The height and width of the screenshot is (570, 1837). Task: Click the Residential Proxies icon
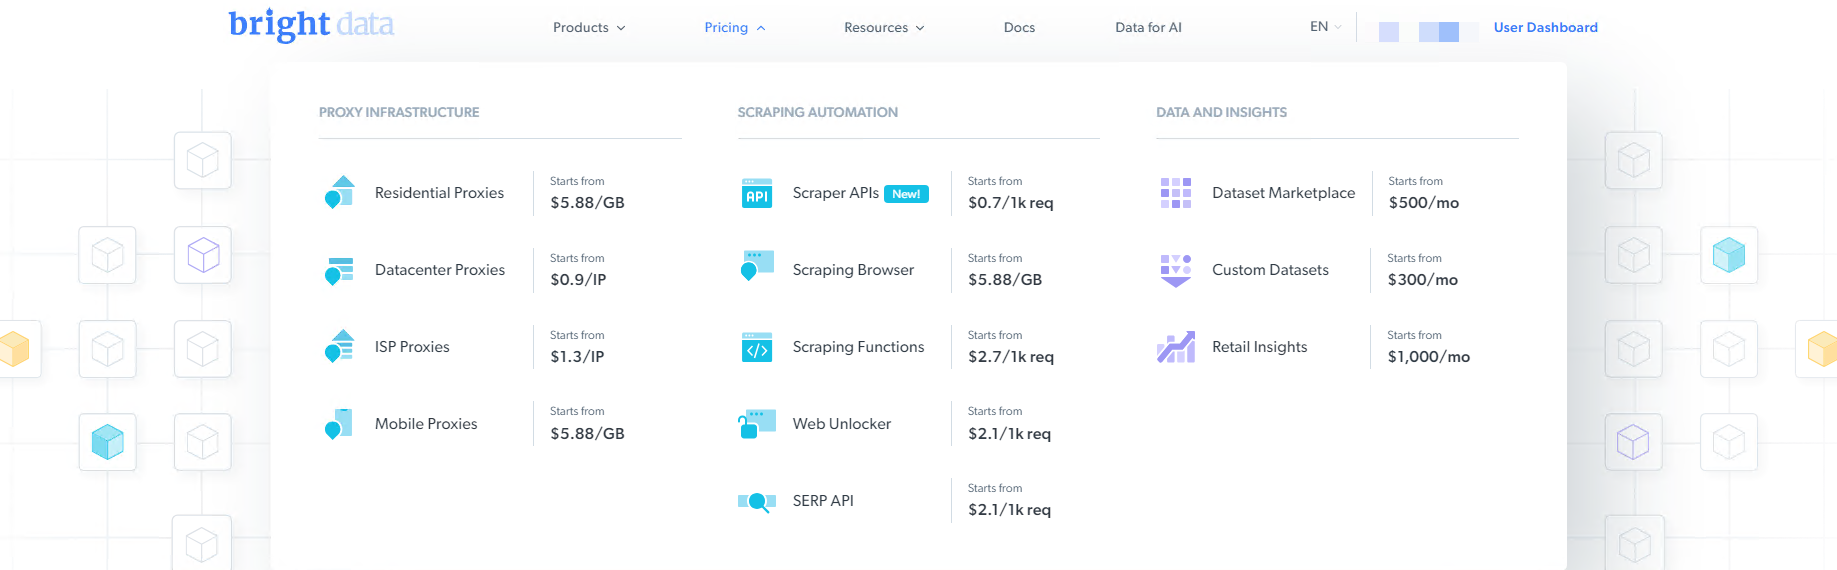(x=340, y=192)
